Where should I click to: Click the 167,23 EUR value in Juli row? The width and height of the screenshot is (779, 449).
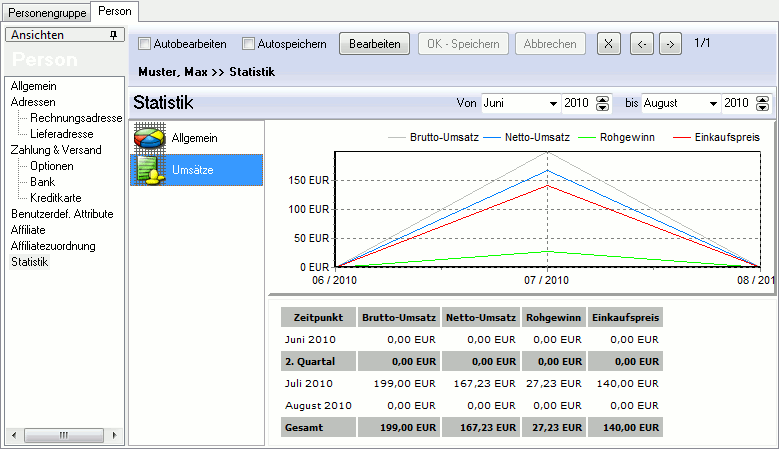(x=485, y=383)
